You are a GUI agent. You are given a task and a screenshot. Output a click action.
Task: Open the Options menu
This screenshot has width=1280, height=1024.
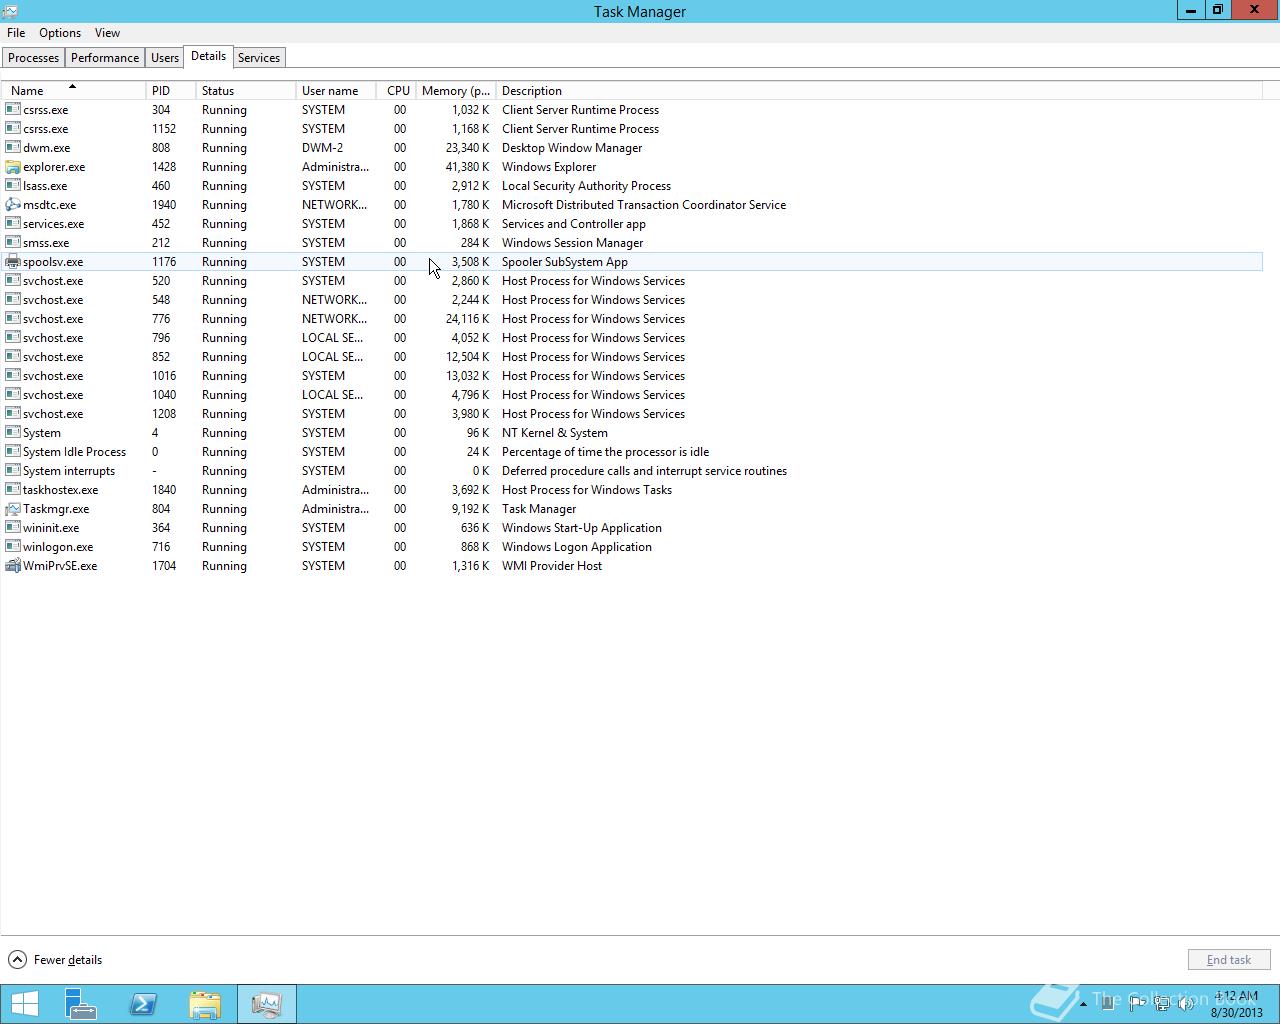(60, 33)
